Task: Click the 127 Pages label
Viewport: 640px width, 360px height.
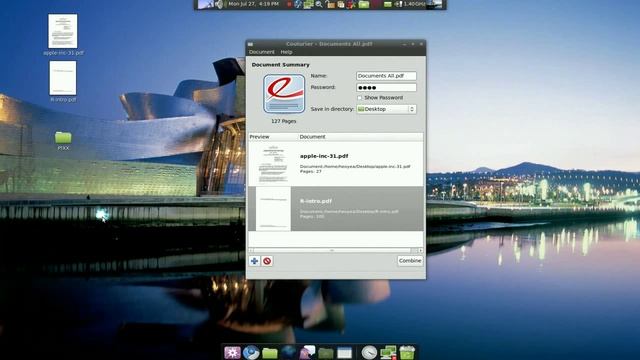Action: coord(284,121)
